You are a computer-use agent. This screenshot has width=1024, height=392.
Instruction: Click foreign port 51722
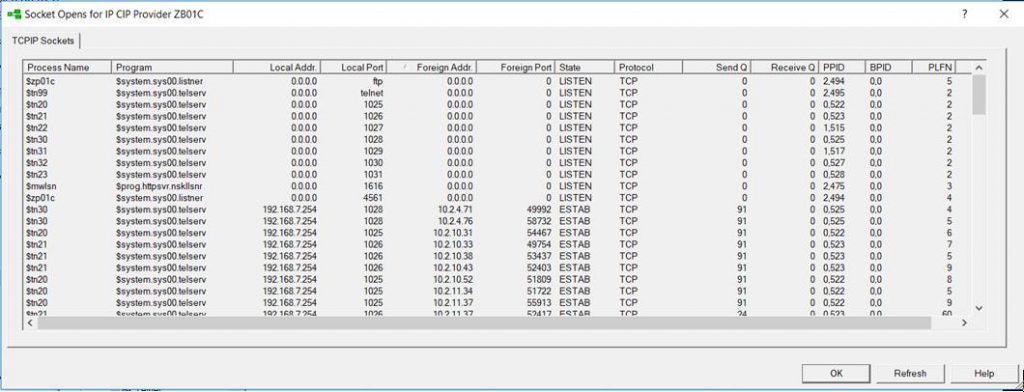point(539,291)
